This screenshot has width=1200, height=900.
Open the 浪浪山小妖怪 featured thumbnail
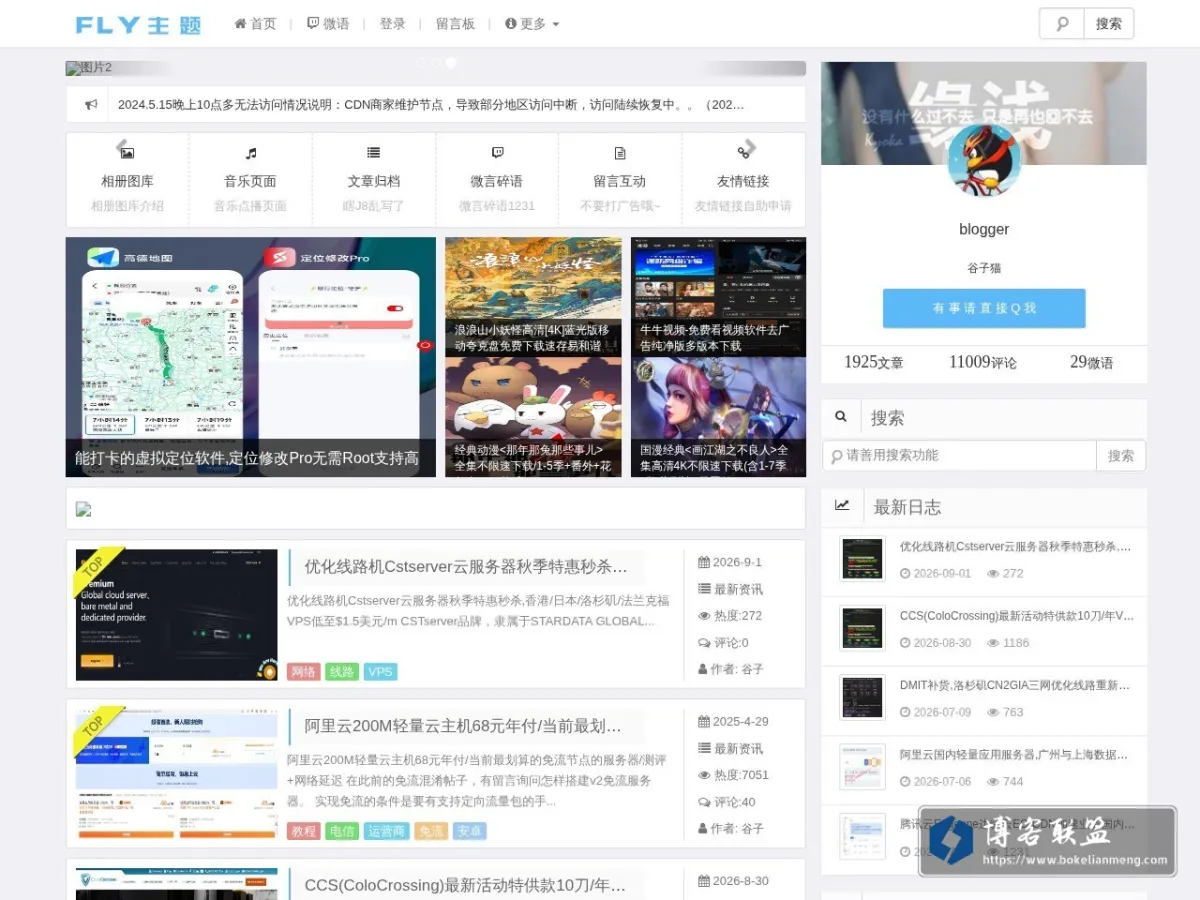coord(533,296)
